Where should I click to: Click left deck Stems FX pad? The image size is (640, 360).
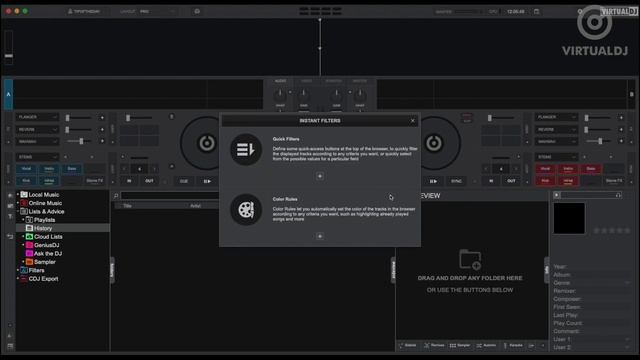[95, 180]
